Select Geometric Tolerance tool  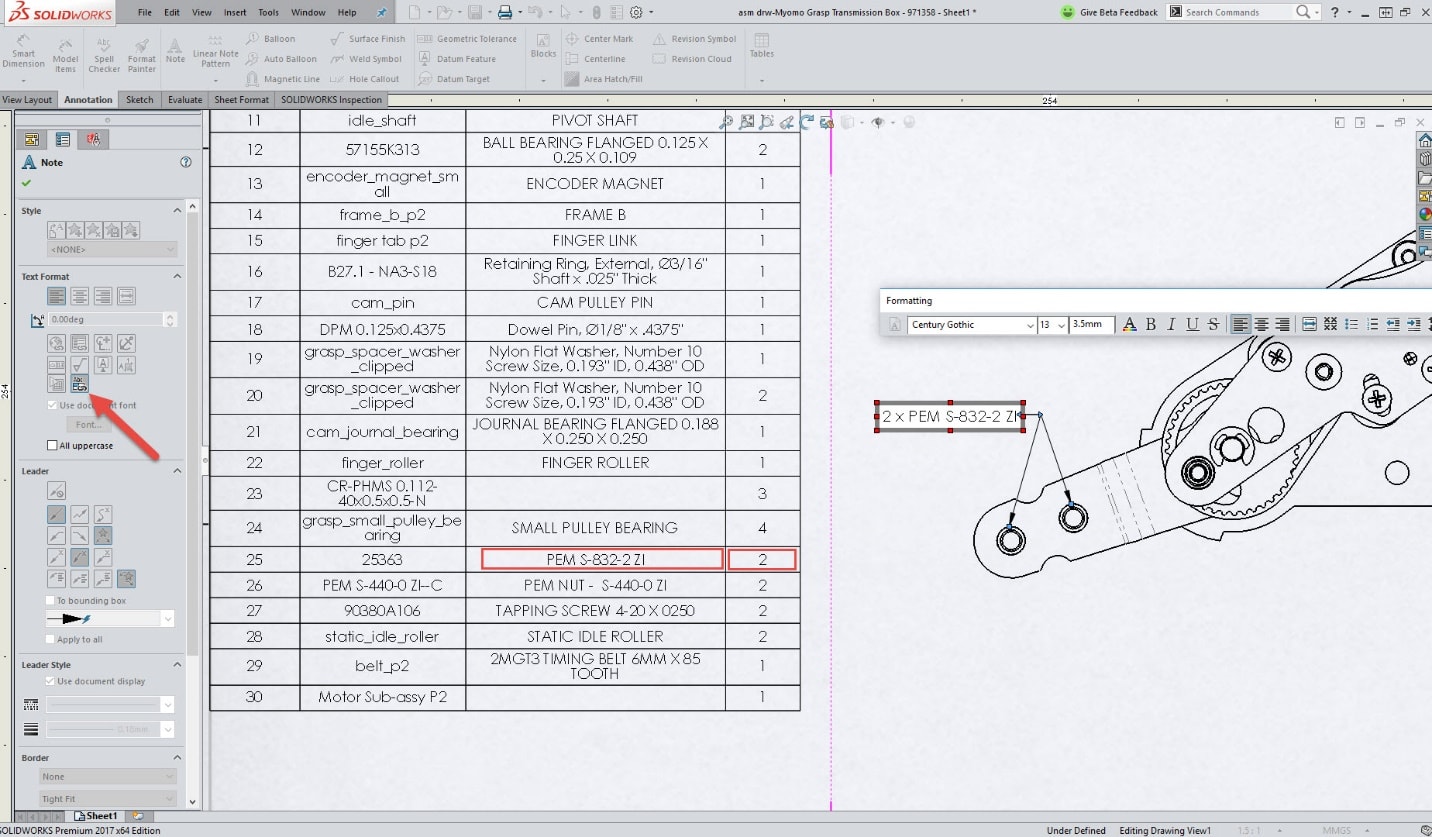coord(467,39)
